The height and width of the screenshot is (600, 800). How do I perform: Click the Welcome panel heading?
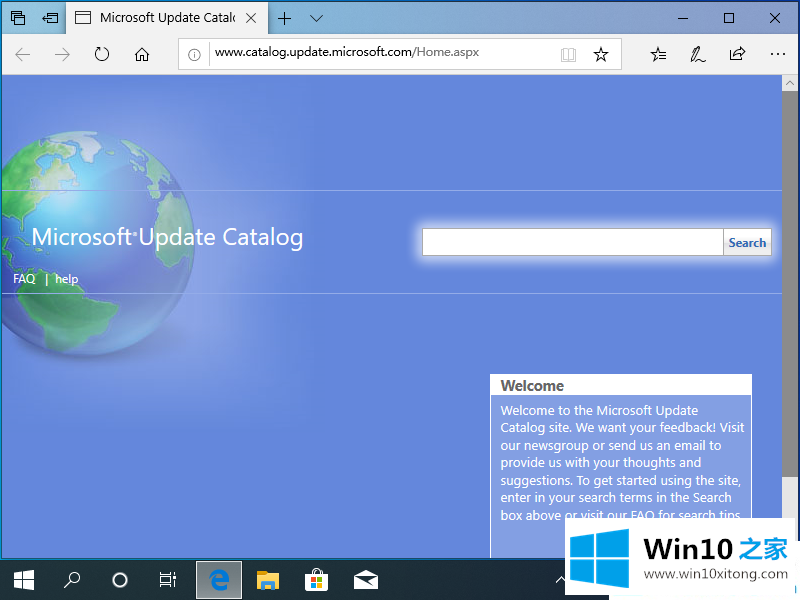point(532,386)
